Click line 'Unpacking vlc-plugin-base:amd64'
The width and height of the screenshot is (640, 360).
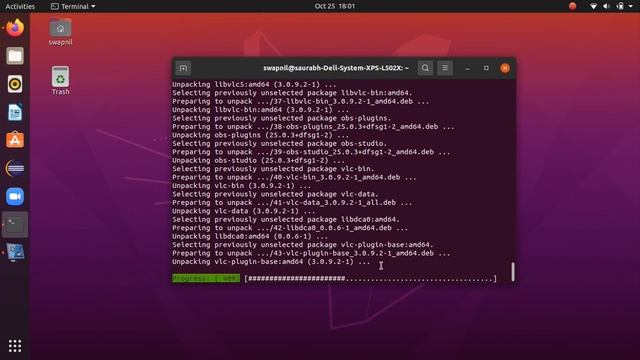(271, 262)
